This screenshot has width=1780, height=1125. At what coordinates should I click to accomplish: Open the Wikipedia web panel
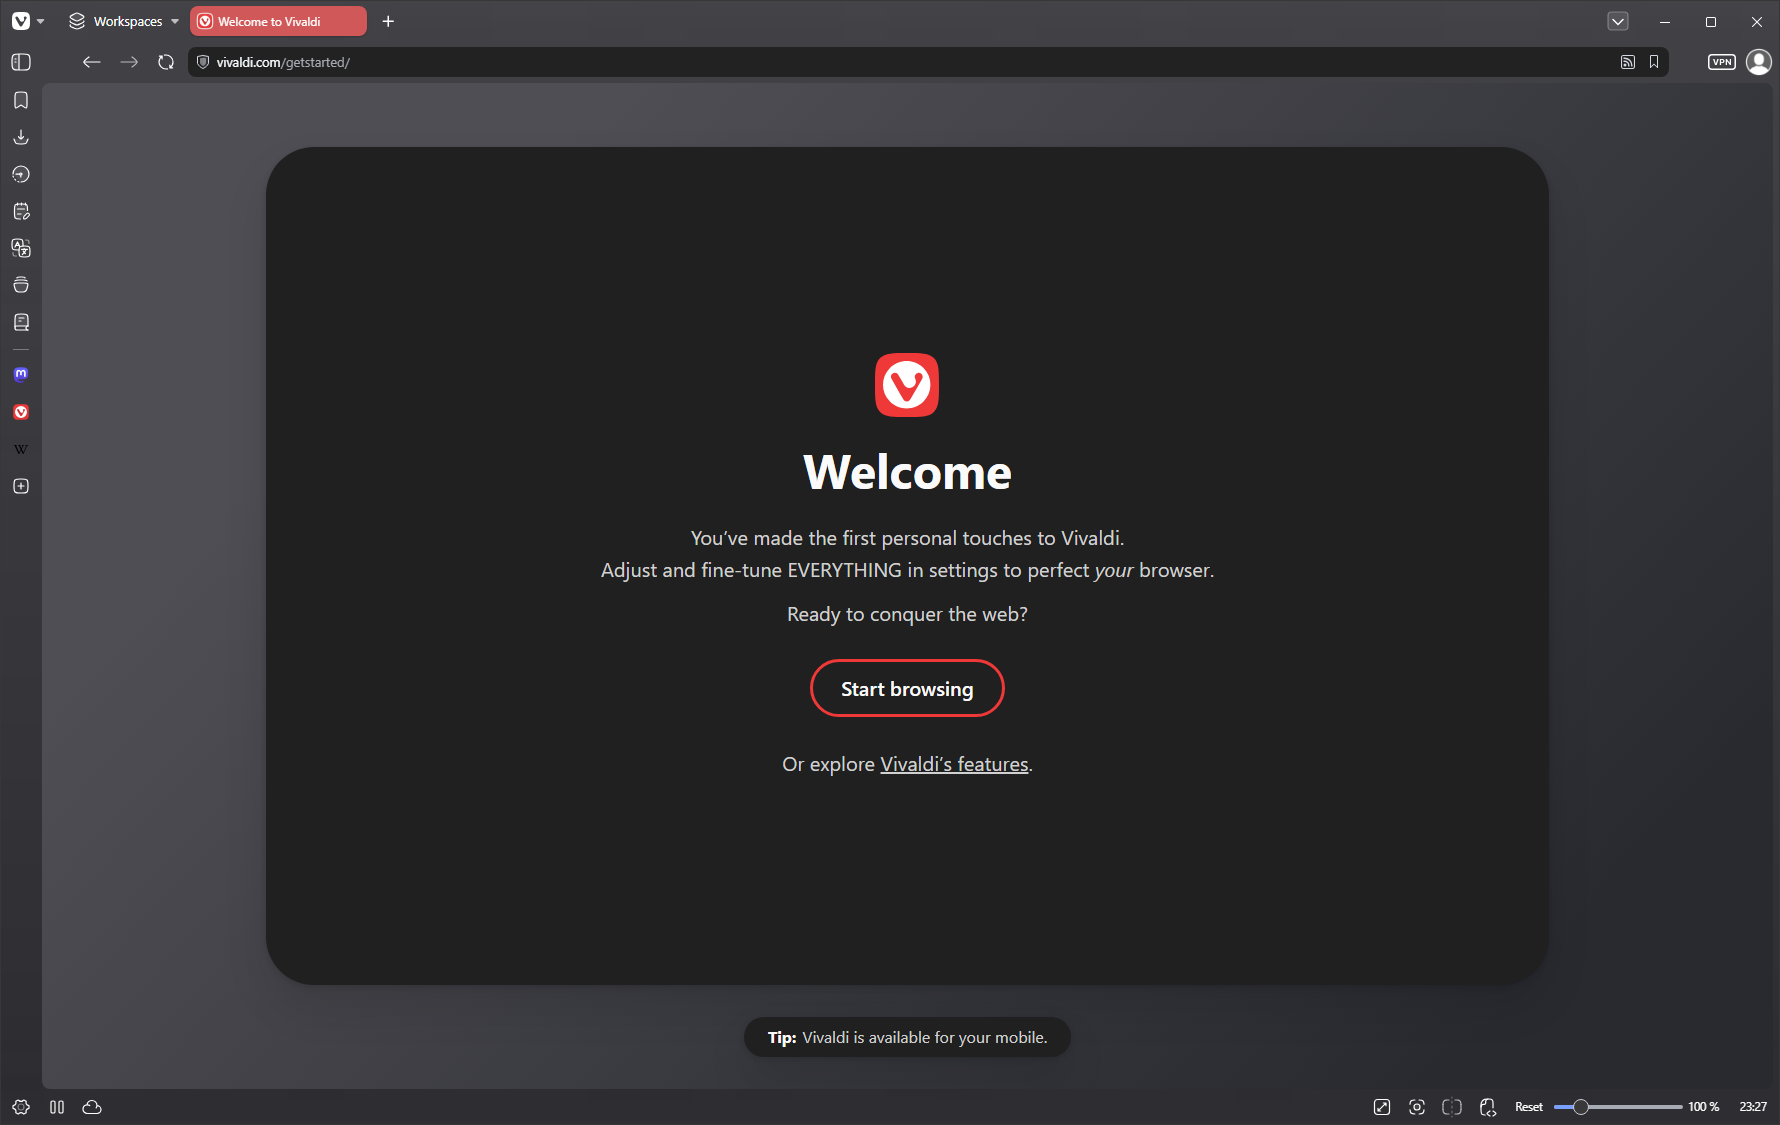21,449
